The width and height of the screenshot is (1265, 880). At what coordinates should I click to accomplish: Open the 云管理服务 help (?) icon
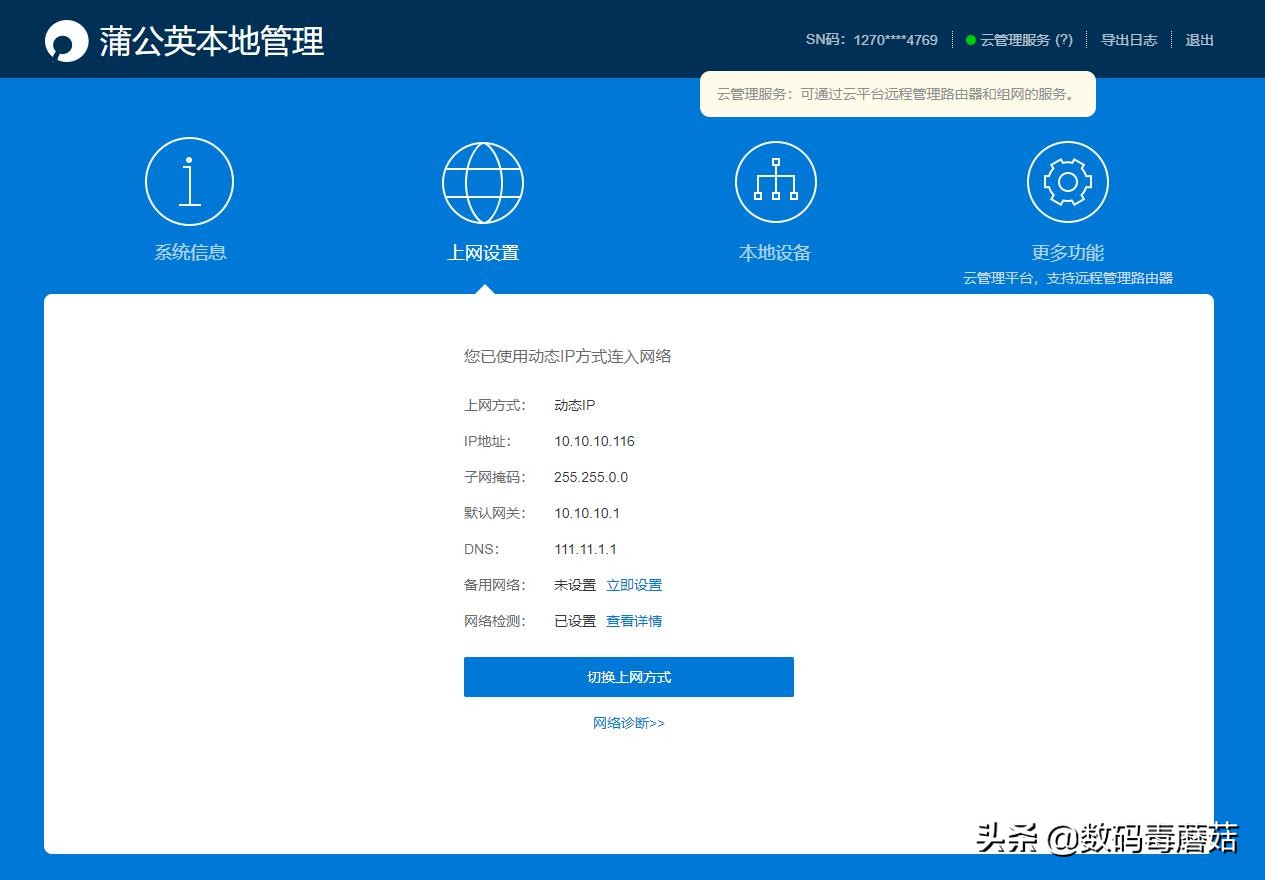point(1065,40)
